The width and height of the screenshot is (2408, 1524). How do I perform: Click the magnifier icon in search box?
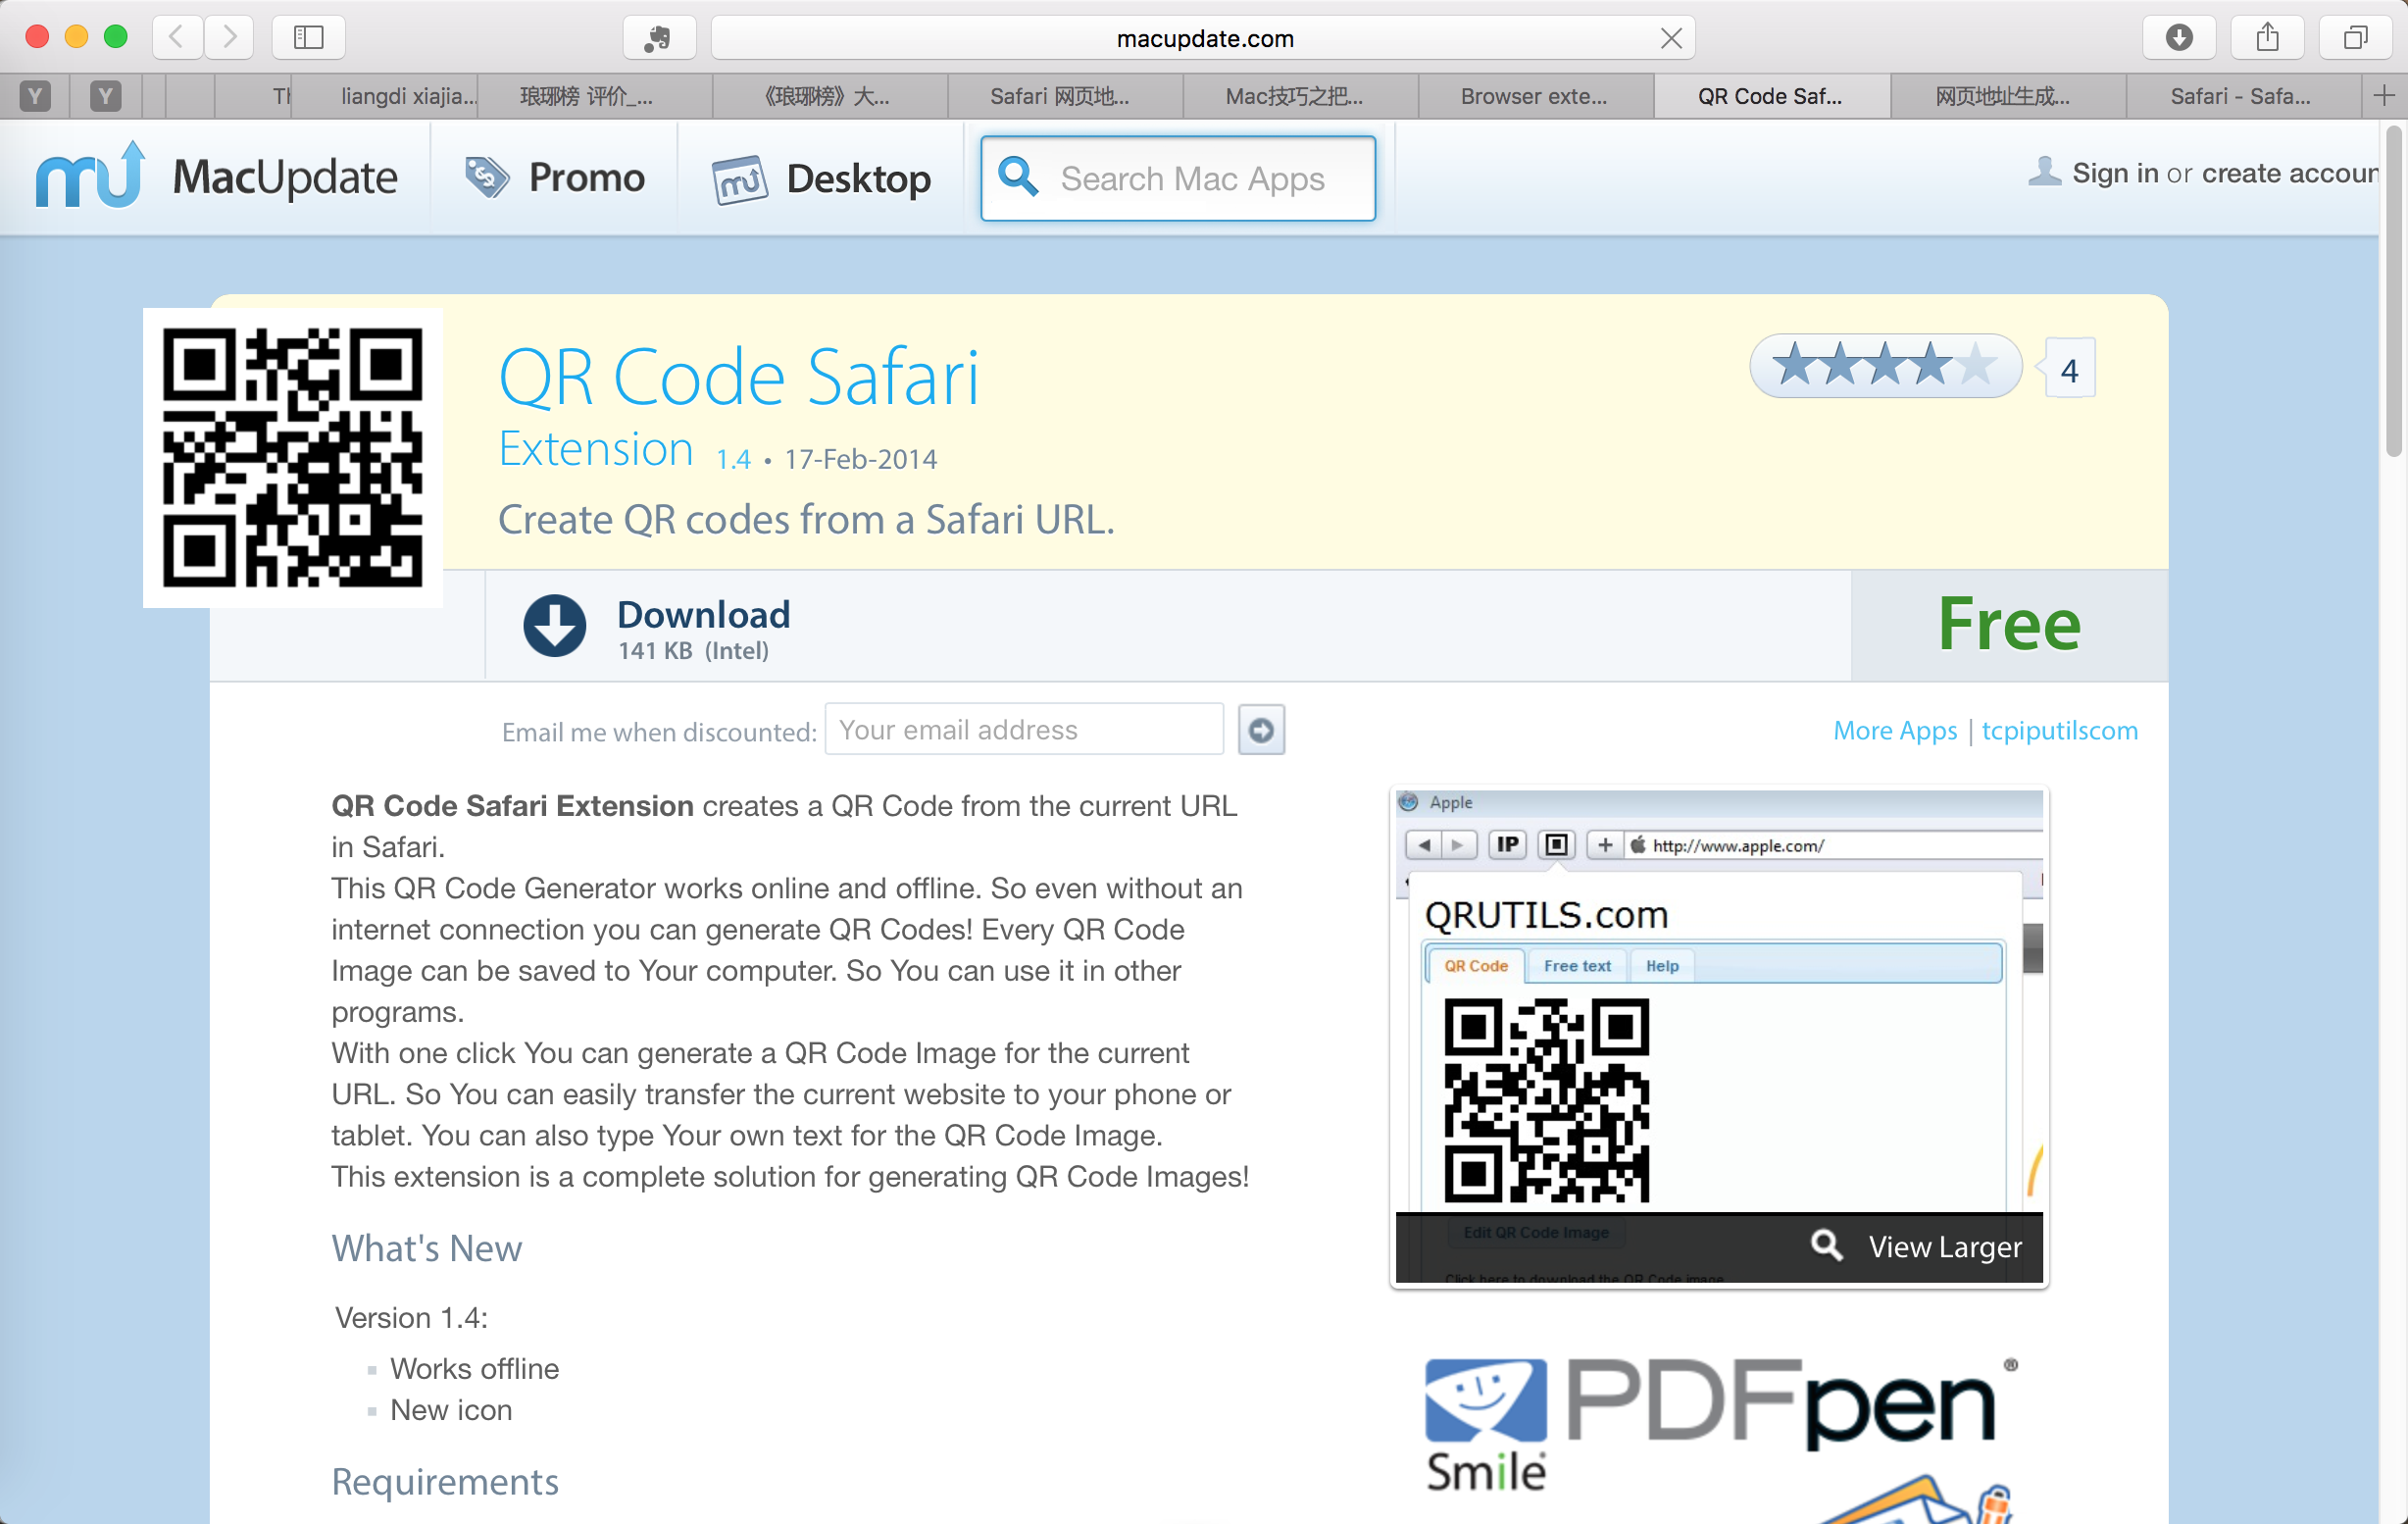[x=1018, y=177]
